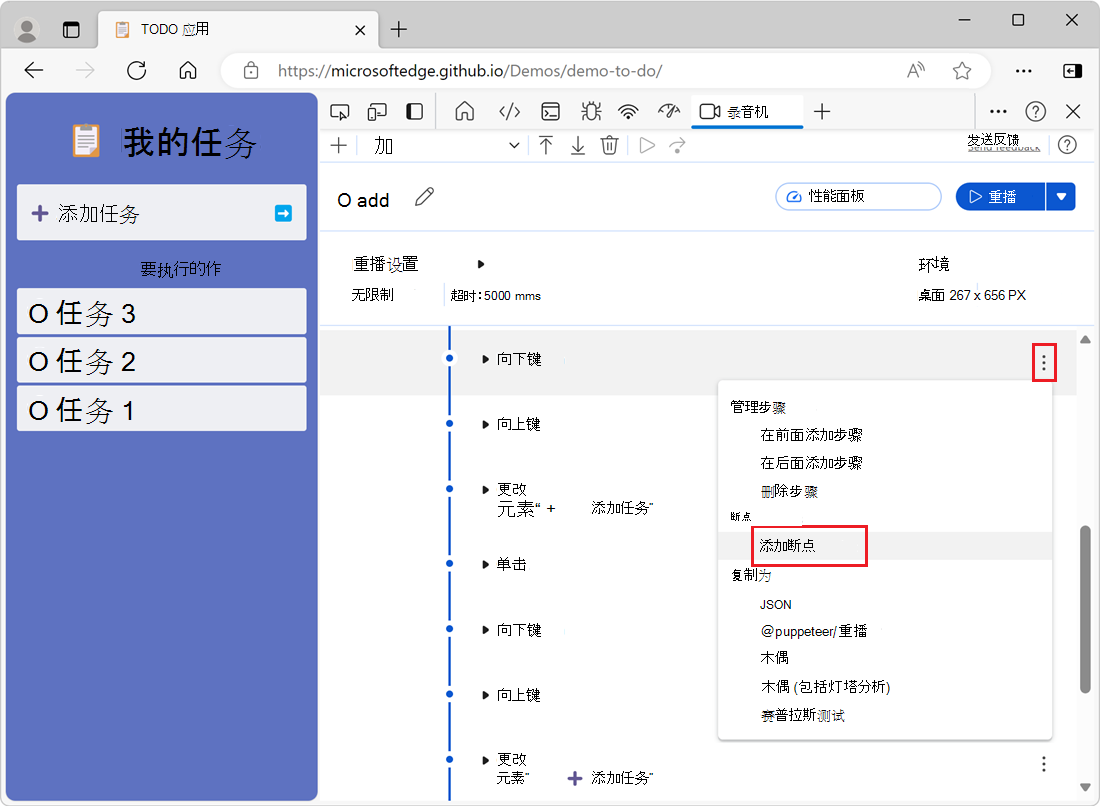This screenshot has height=806, width=1100.
Task: Choose 木偶 (包括灯塔分析) copy option
Action: point(825,687)
